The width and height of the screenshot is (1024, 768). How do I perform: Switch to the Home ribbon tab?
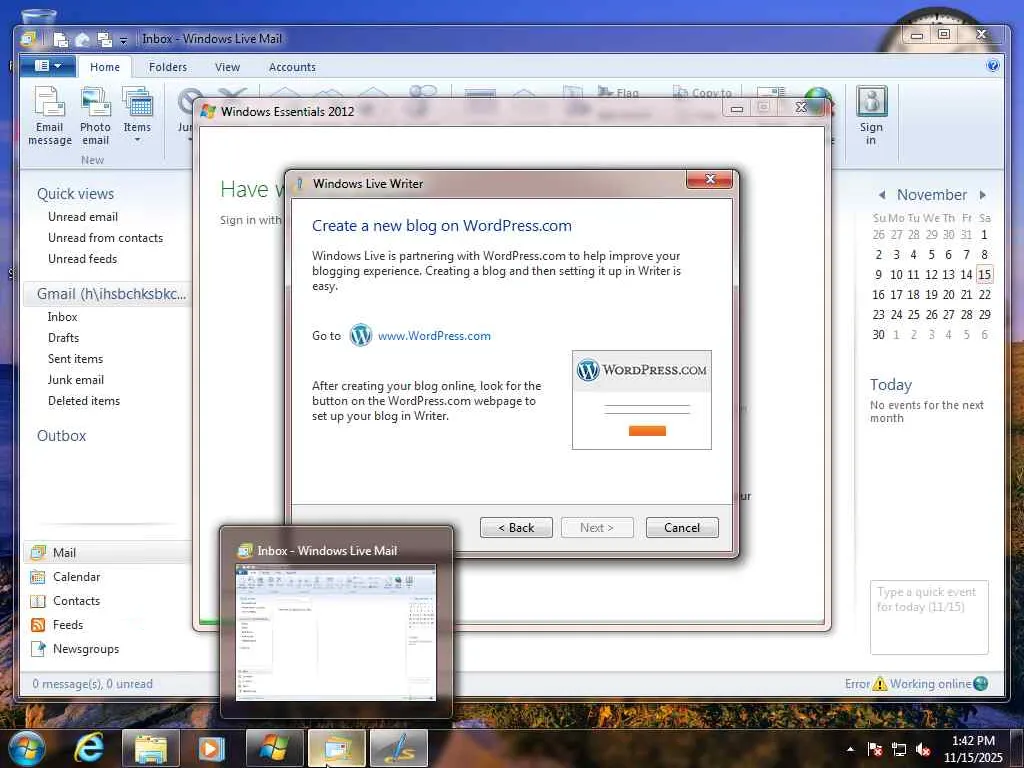click(105, 67)
